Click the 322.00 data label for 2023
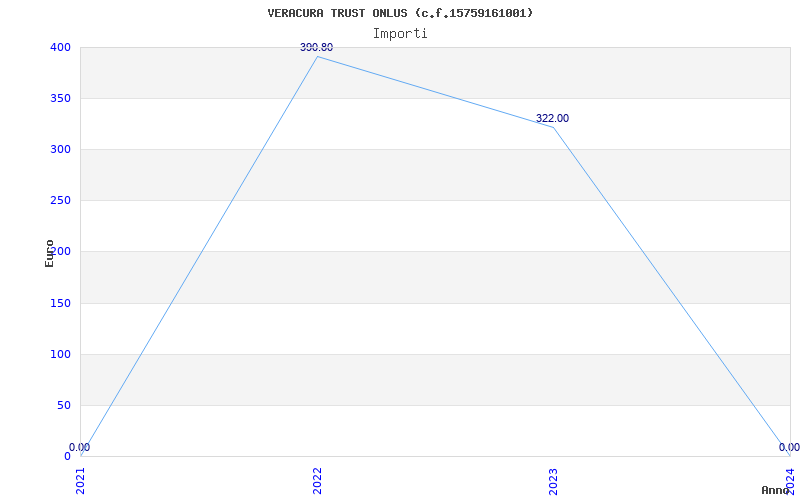 click(552, 118)
